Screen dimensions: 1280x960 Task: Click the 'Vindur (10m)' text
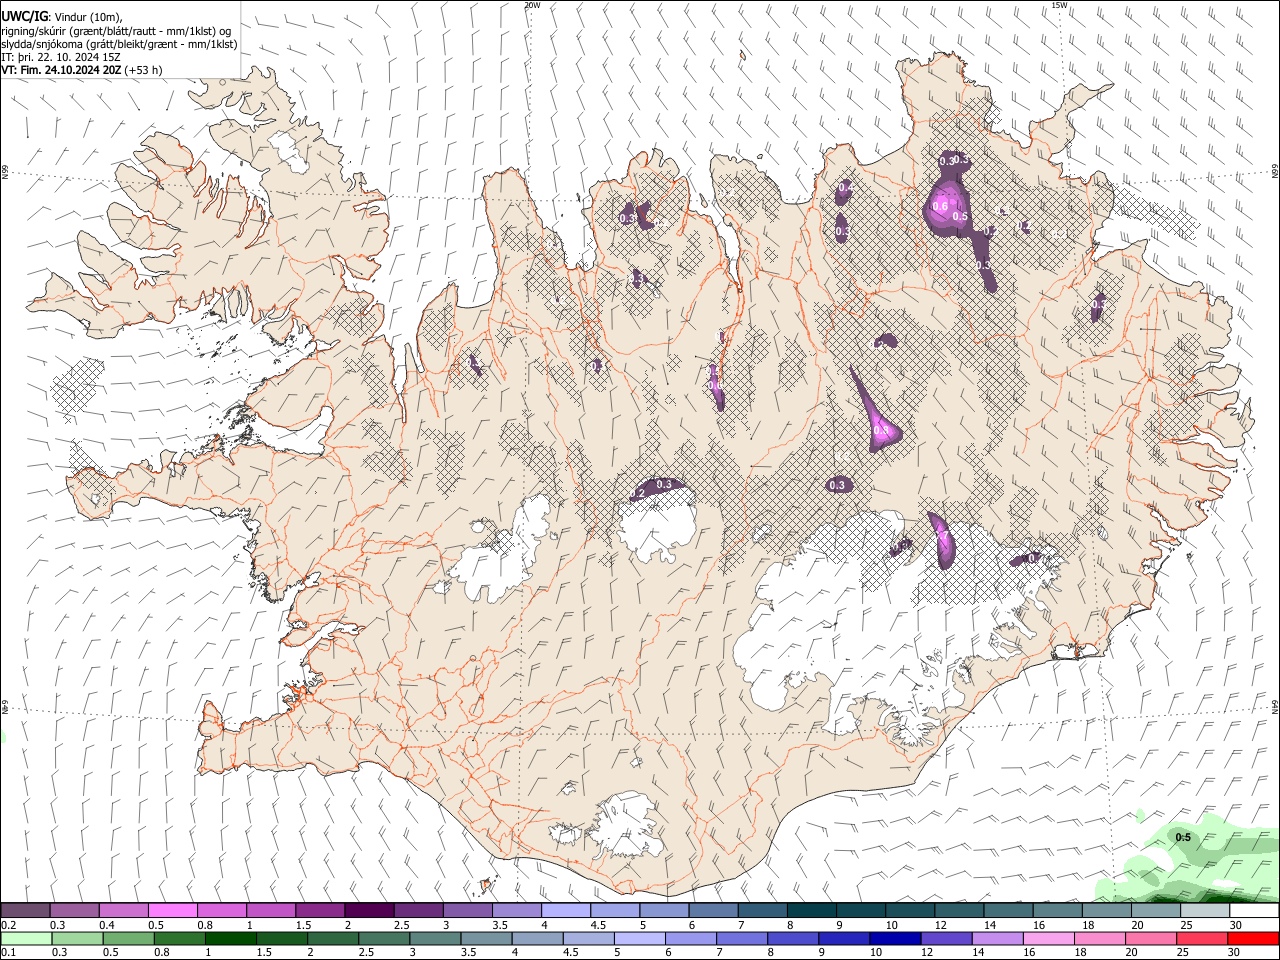[x=88, y=17]
